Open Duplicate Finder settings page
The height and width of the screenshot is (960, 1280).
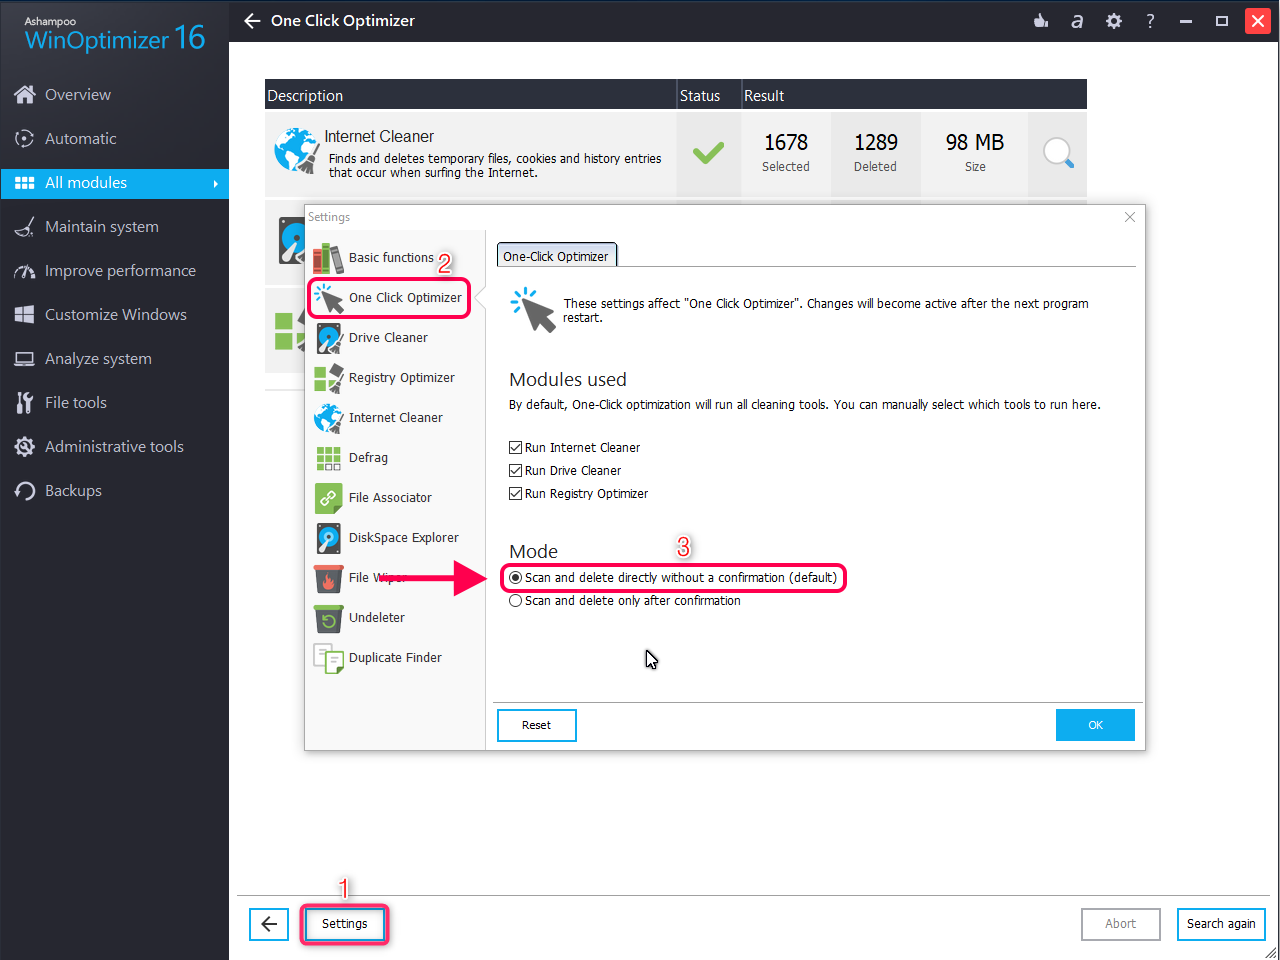coord(395,658)
